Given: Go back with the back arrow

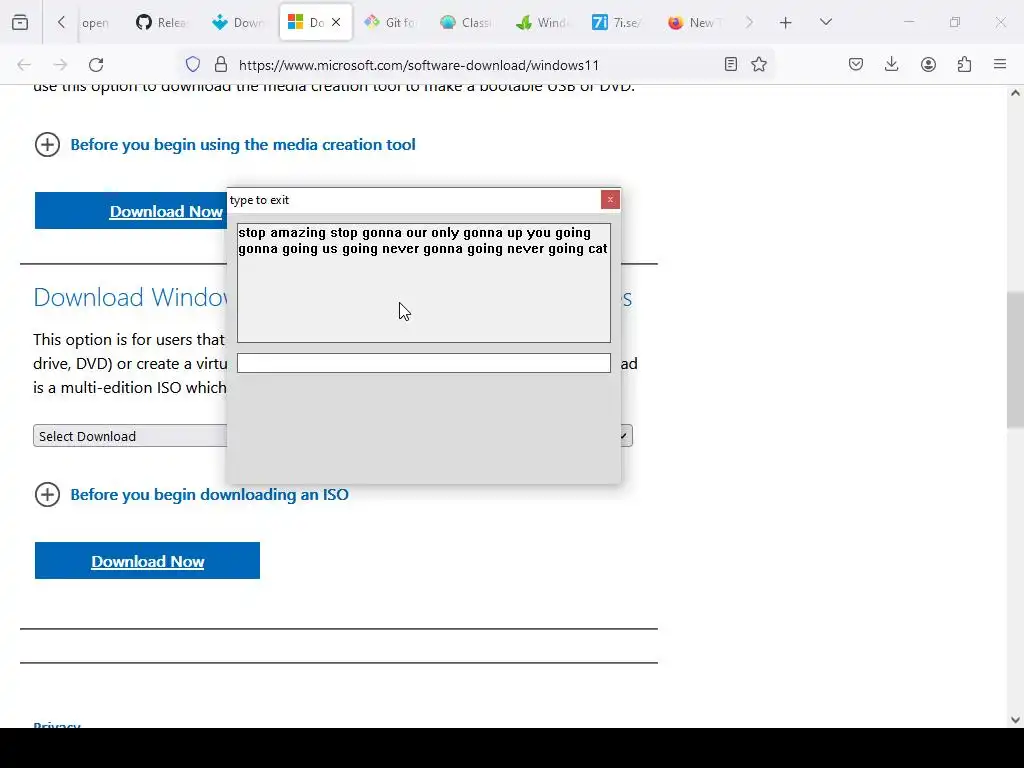Looking at the screenshot, I should pos(24,65).
